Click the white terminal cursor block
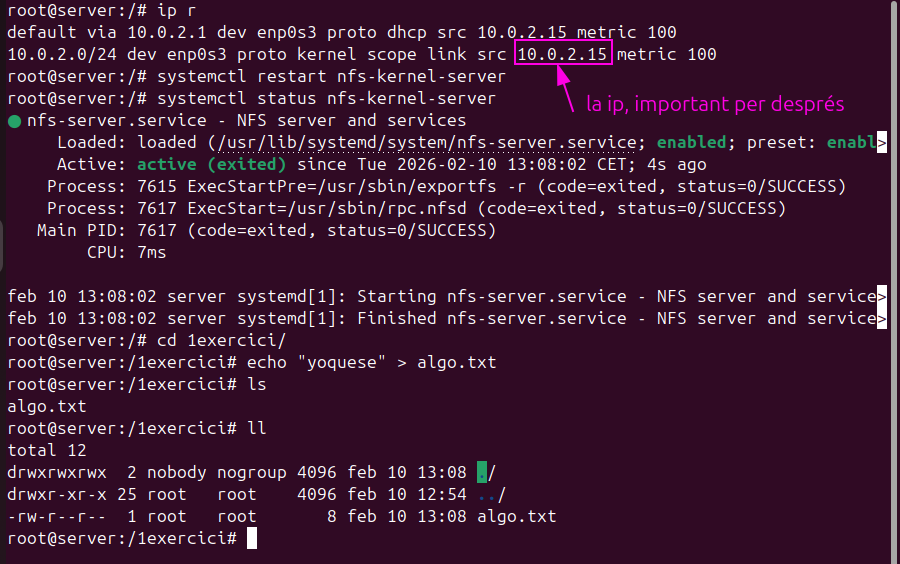 (252, 538)
